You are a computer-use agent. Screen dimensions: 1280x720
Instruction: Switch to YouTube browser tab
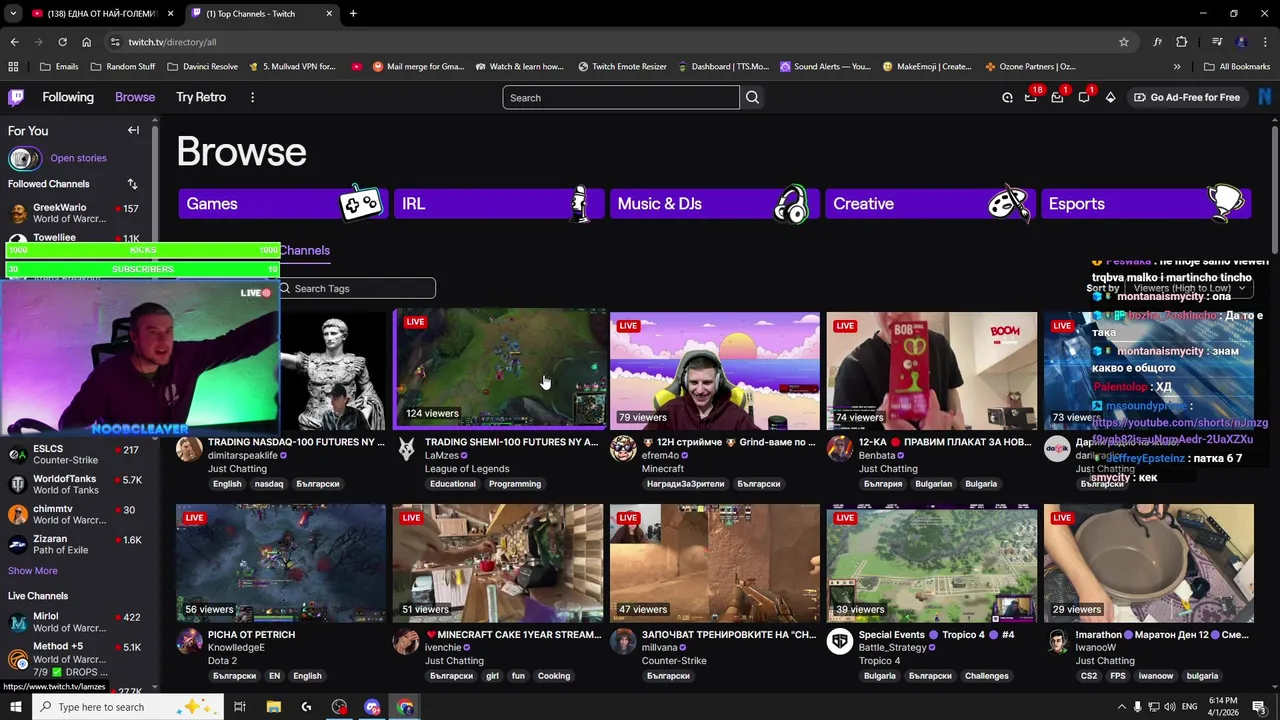[x=100, y=13]
